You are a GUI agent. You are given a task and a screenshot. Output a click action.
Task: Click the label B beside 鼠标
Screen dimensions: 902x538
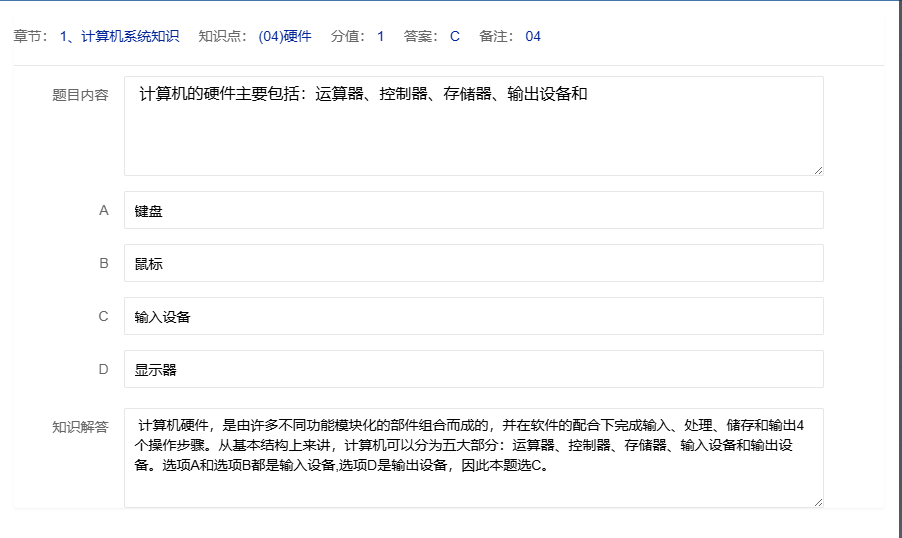(103, 264)
